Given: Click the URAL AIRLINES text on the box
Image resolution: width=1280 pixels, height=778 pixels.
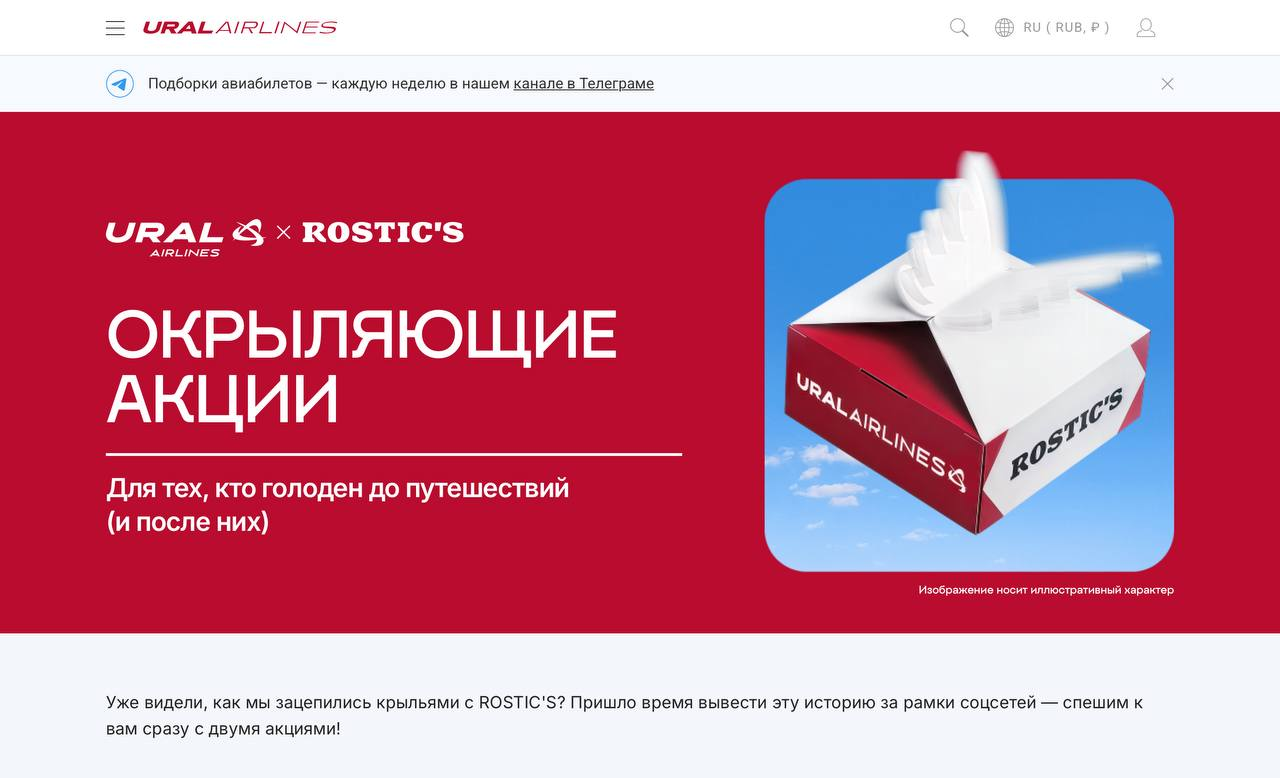Looking at the screenshot, I should pos(880,433).
